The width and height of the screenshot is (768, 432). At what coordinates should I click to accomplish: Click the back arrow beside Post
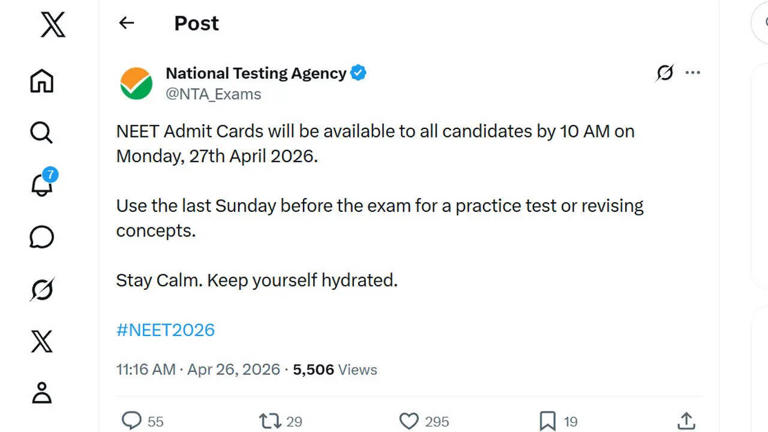126,23
